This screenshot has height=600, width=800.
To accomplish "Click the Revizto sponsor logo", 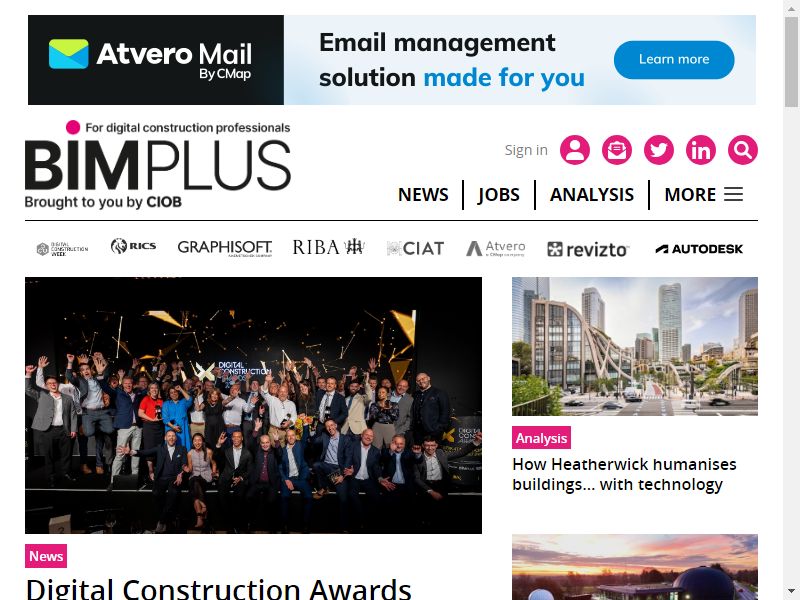I will pos(587,249).
